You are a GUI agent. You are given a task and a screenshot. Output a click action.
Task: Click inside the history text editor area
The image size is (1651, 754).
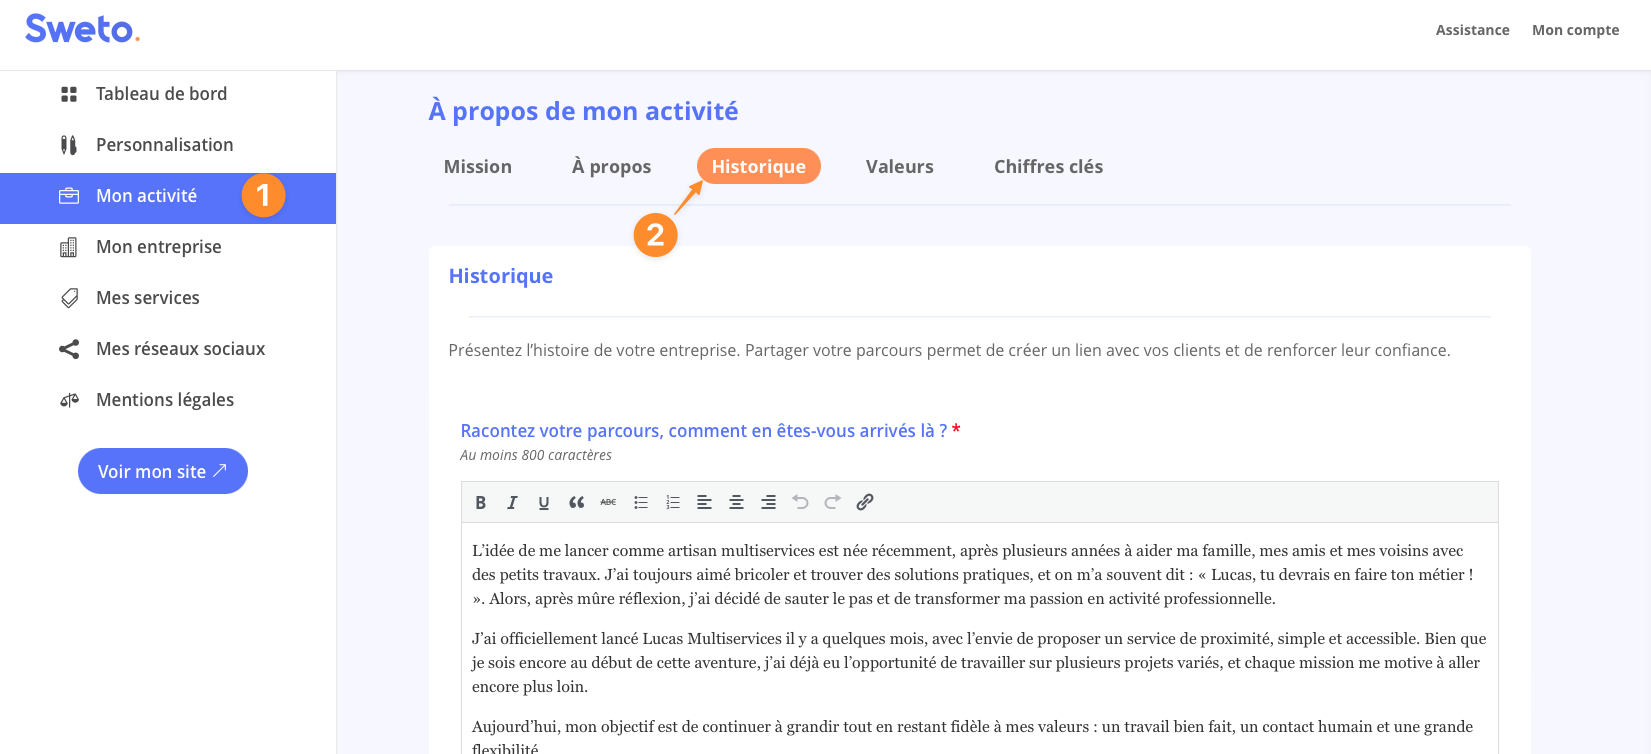click(x=978, y=640)
